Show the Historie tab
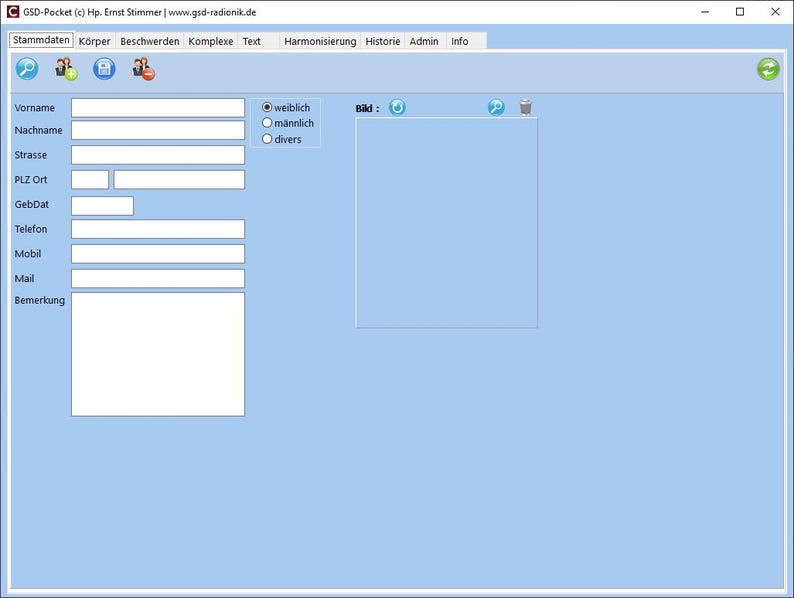The height and width of the screenshot is (598, 794). [383, 41]
